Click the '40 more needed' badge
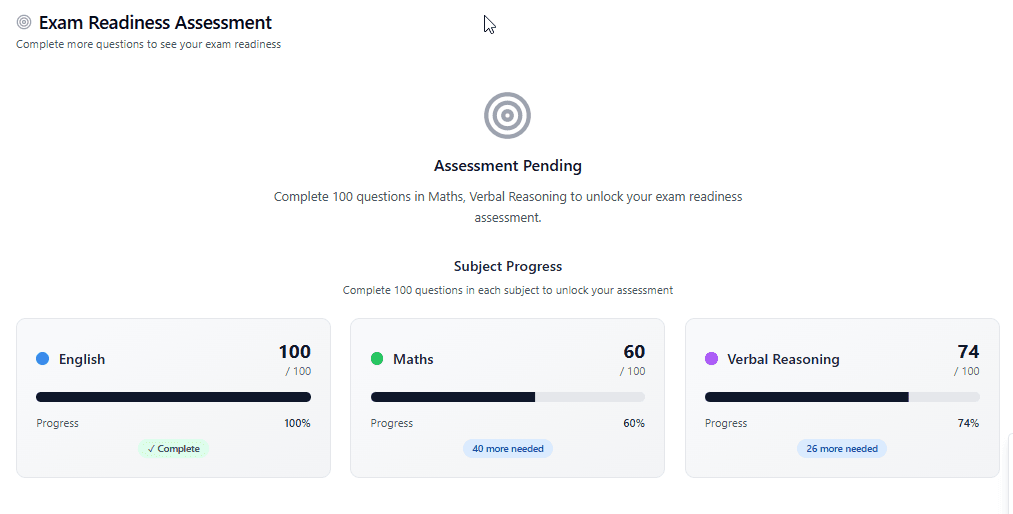 click(508, 449)
